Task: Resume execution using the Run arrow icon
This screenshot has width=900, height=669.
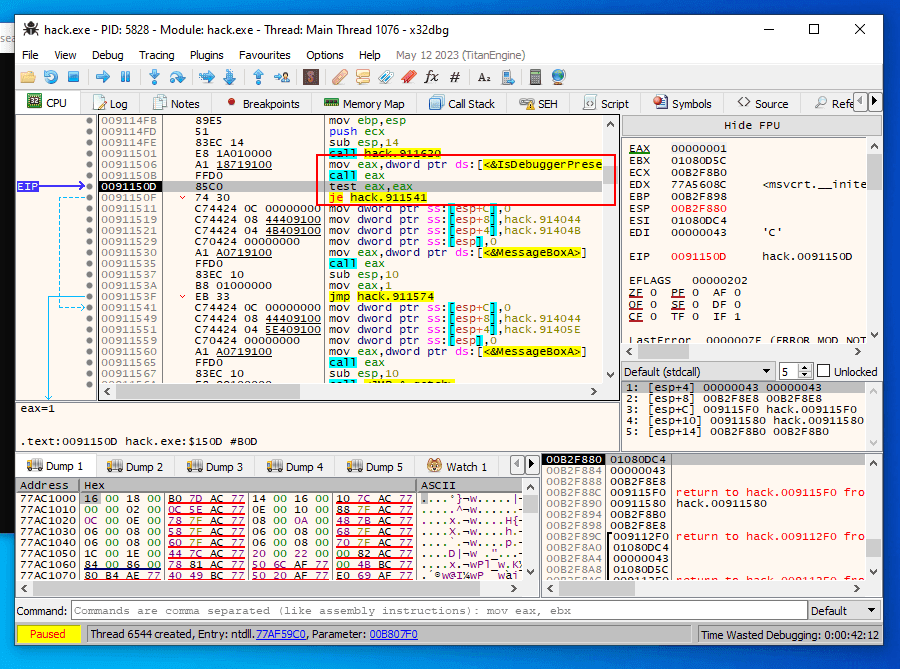Action: [104, 76]
